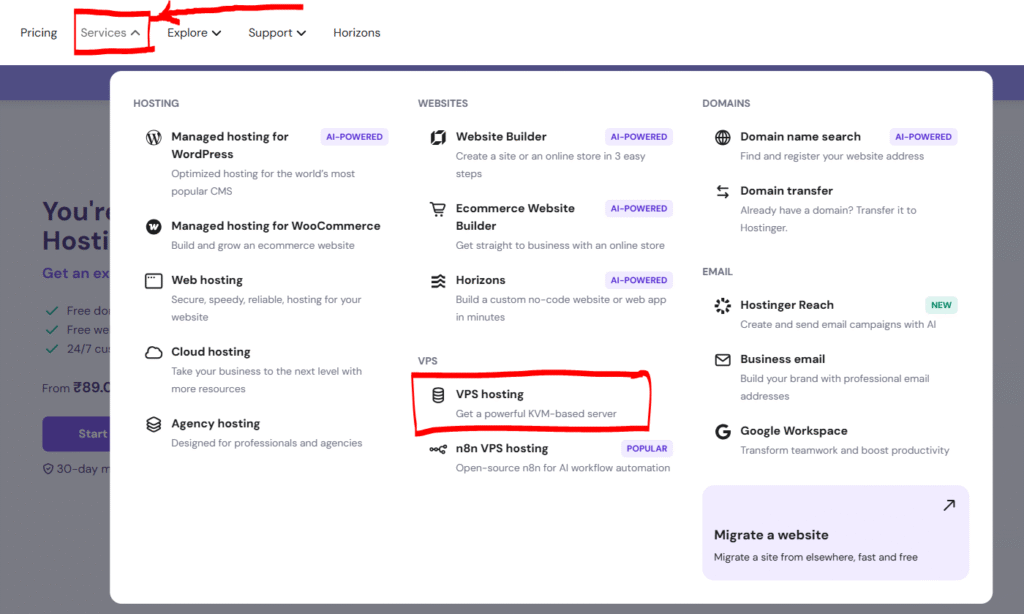This screenshot has width=1024, height=614.
Task: Open the Pricing page
Action: pyautogui.click(x=39, y=33)
